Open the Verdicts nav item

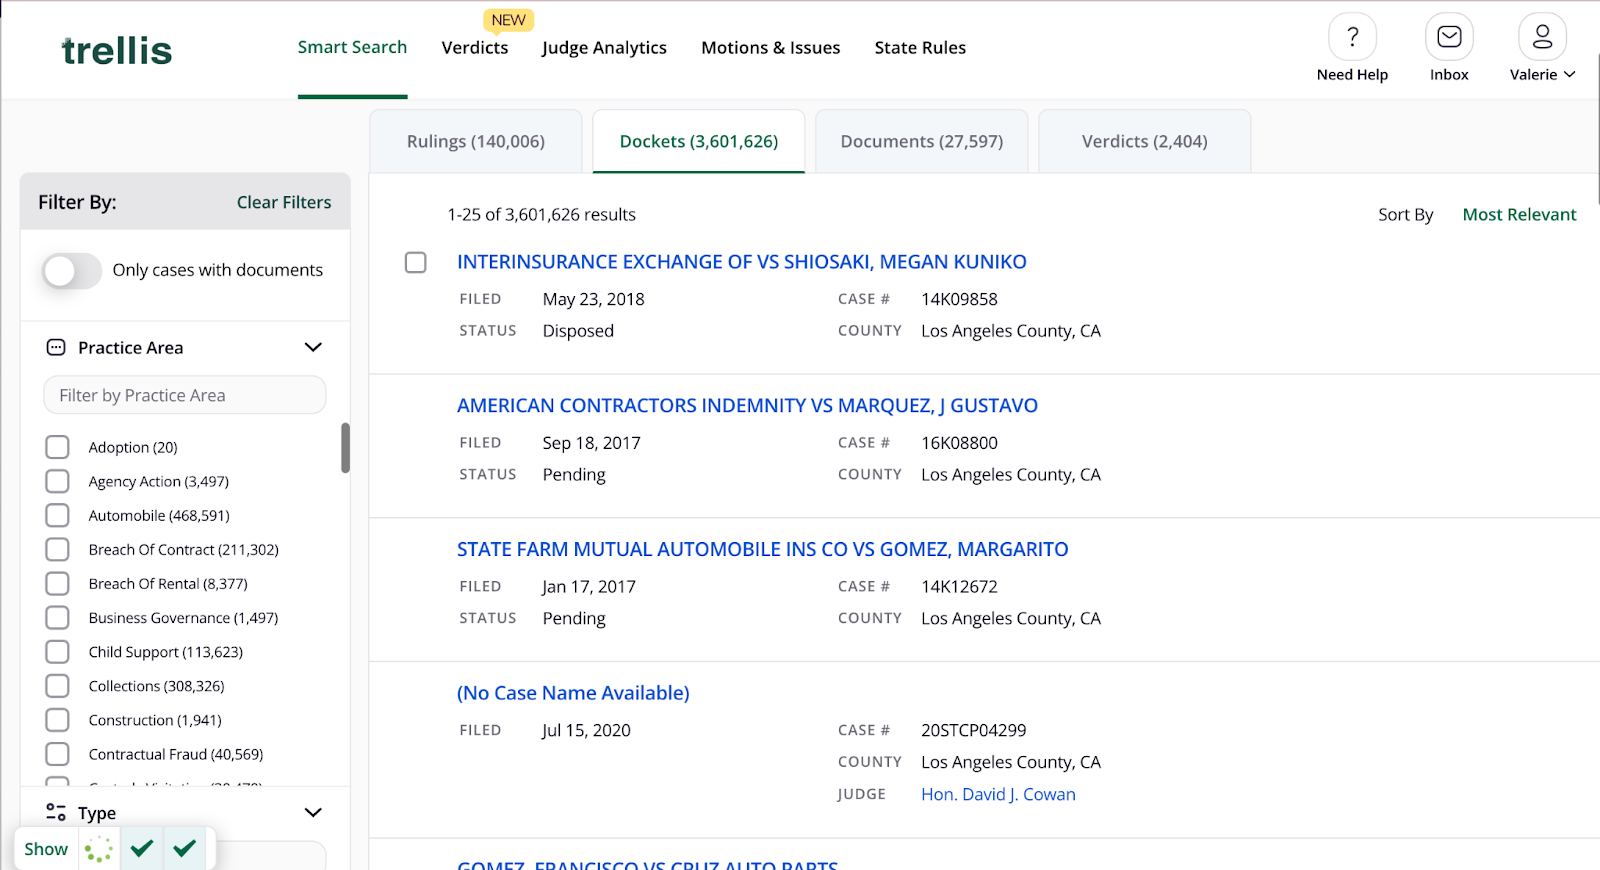(475, 47)
